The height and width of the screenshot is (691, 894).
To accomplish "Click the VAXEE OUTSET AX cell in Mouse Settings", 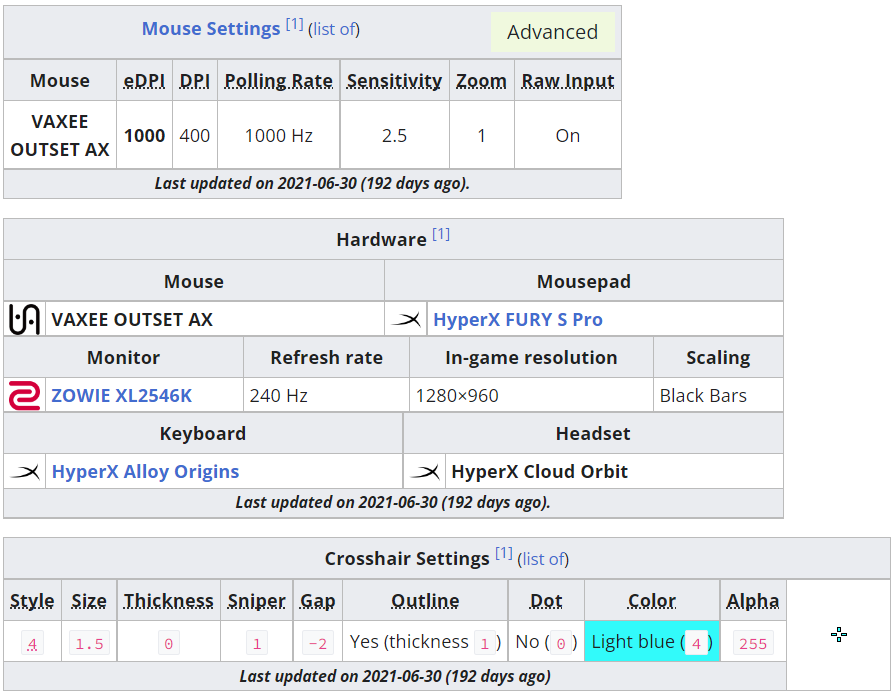I will [x=60, y=136].
